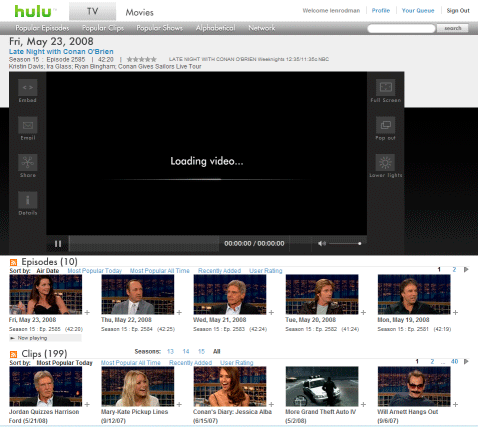Select the Movies tab
This screenshot has height=427, width=478.
coord(139,13)
